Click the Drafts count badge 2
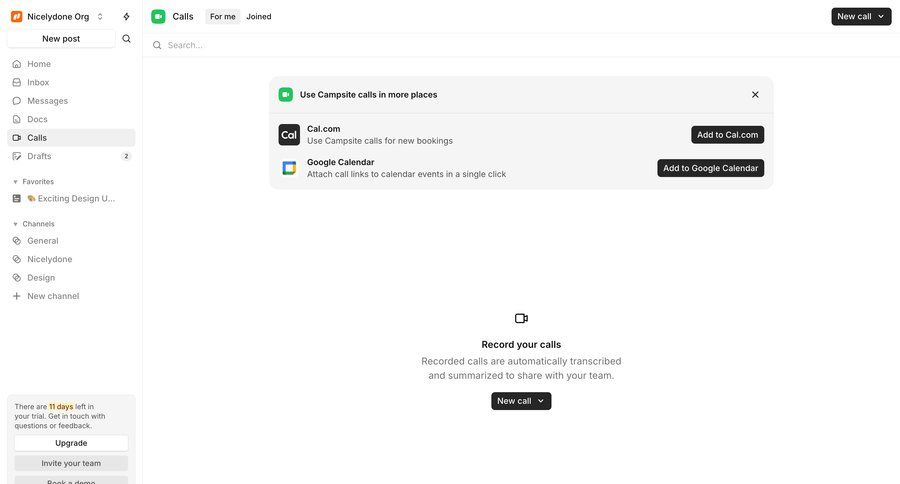Viewport: 900px width, 484px height. pyautogui.click(x=126, y=156)
